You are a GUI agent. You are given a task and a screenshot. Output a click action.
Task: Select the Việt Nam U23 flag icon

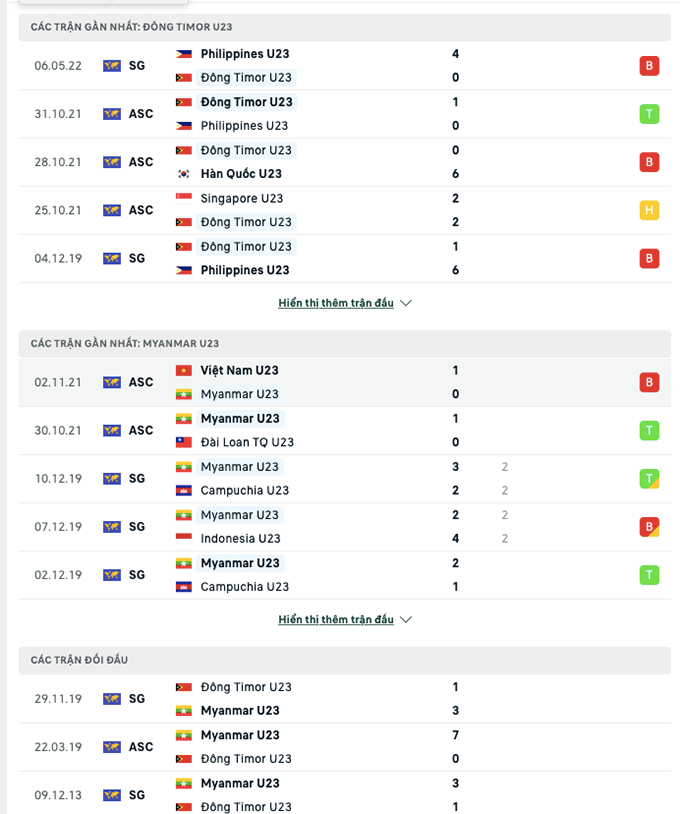184,370
